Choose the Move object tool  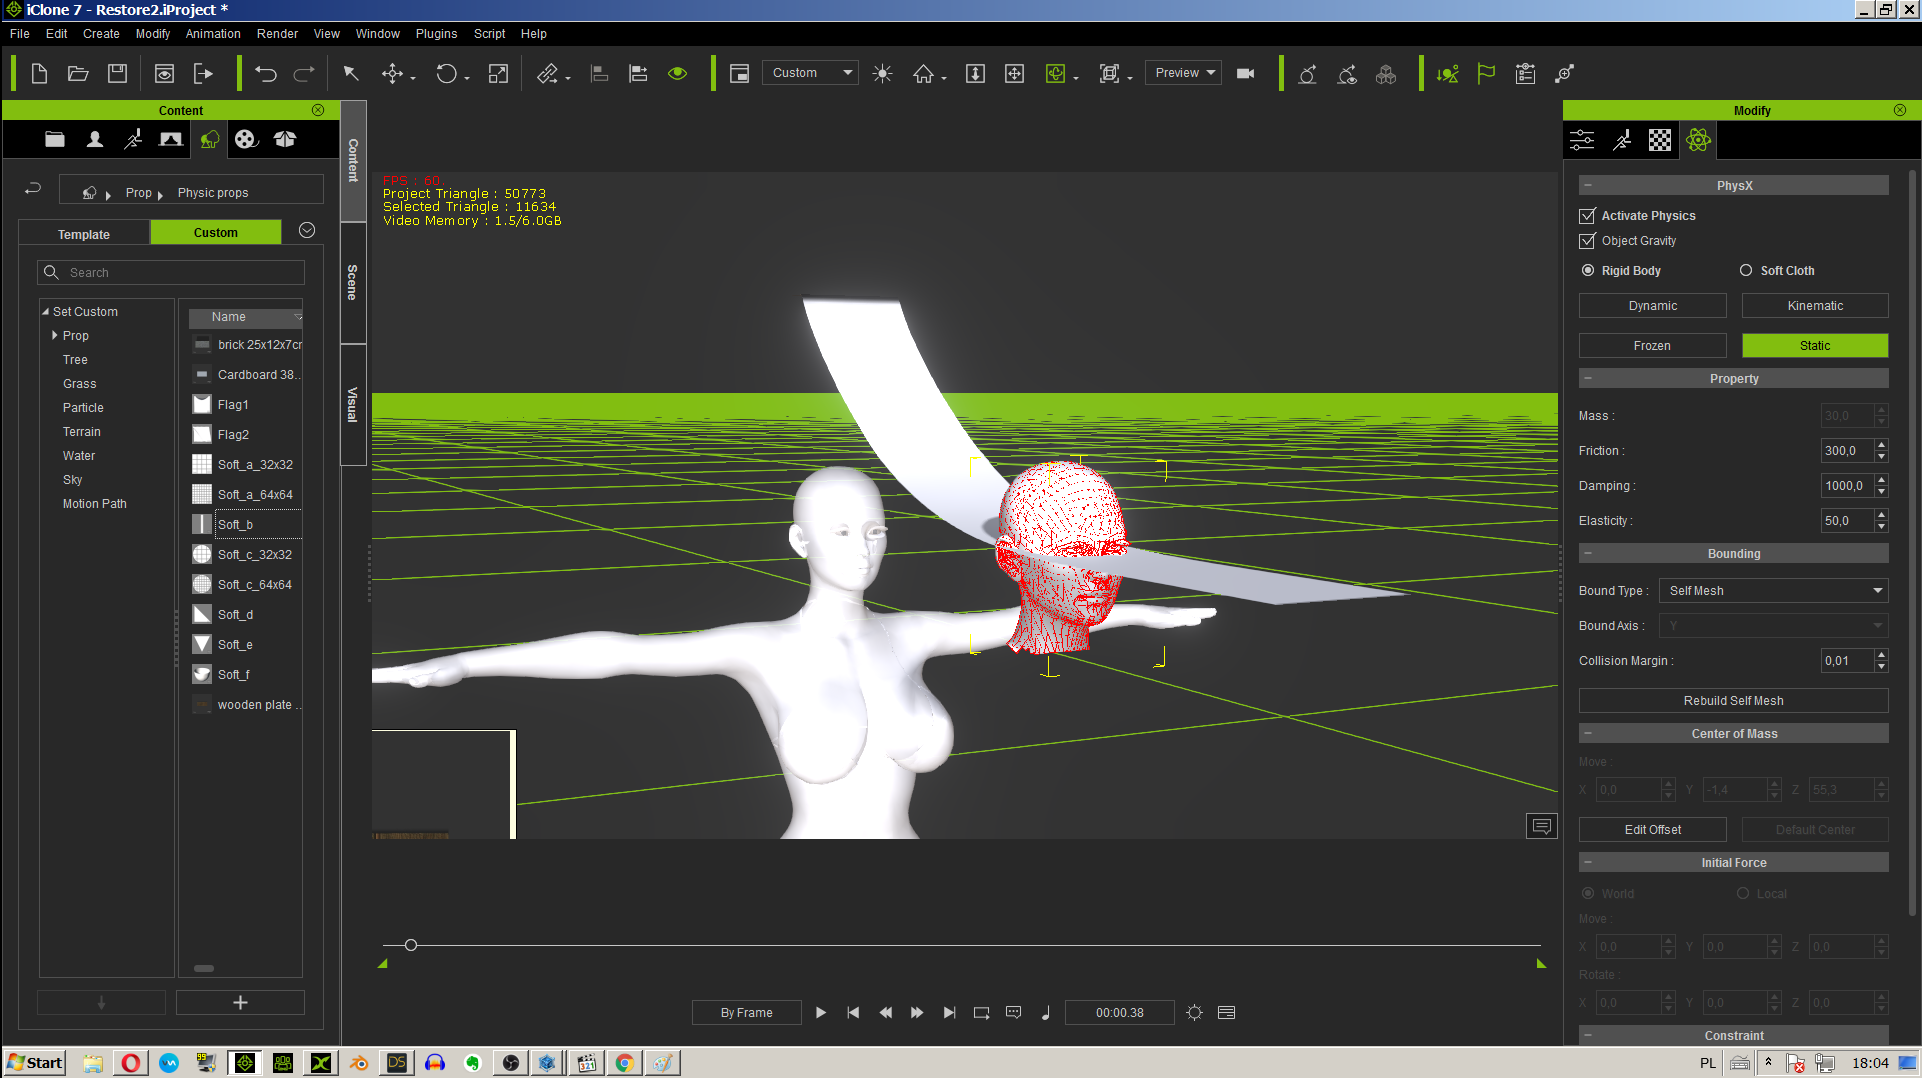click(x=393, y=73)
